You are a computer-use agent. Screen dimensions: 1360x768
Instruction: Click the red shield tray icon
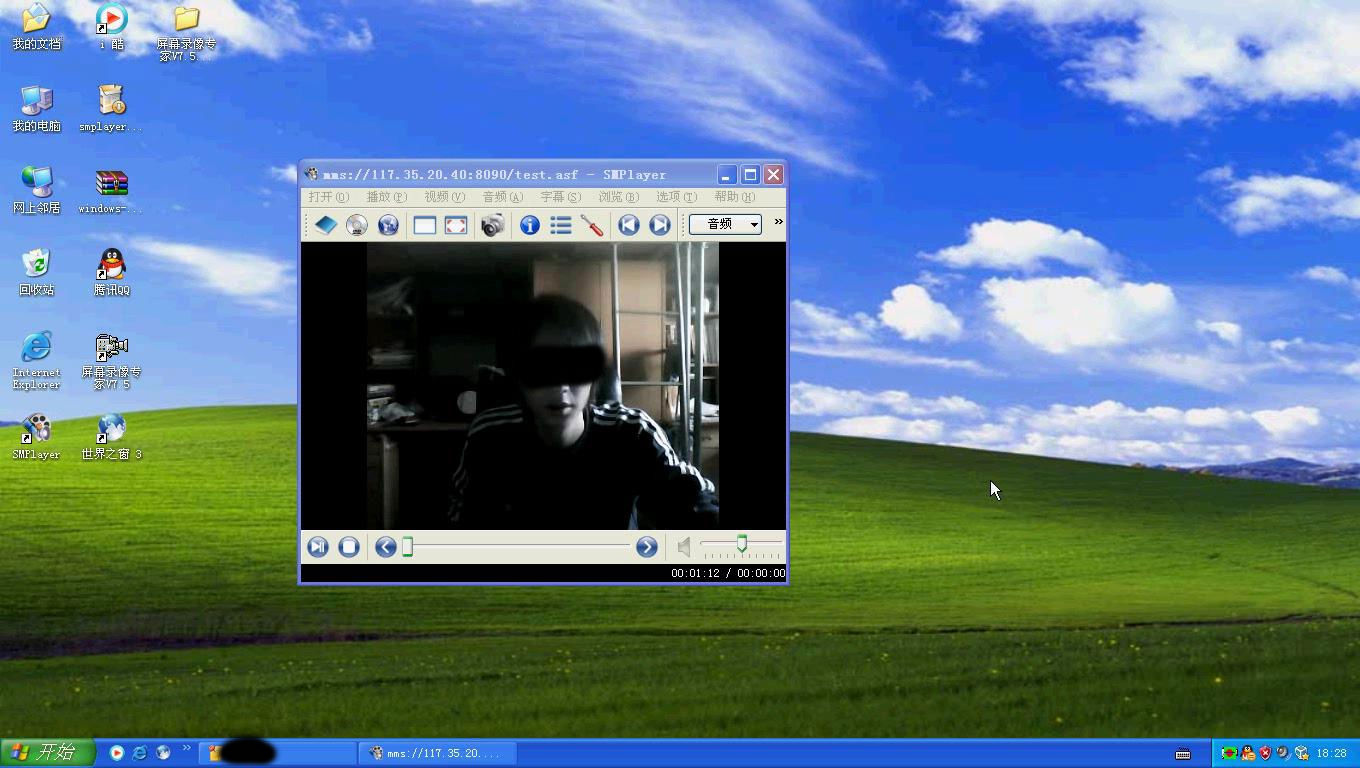1265,753
